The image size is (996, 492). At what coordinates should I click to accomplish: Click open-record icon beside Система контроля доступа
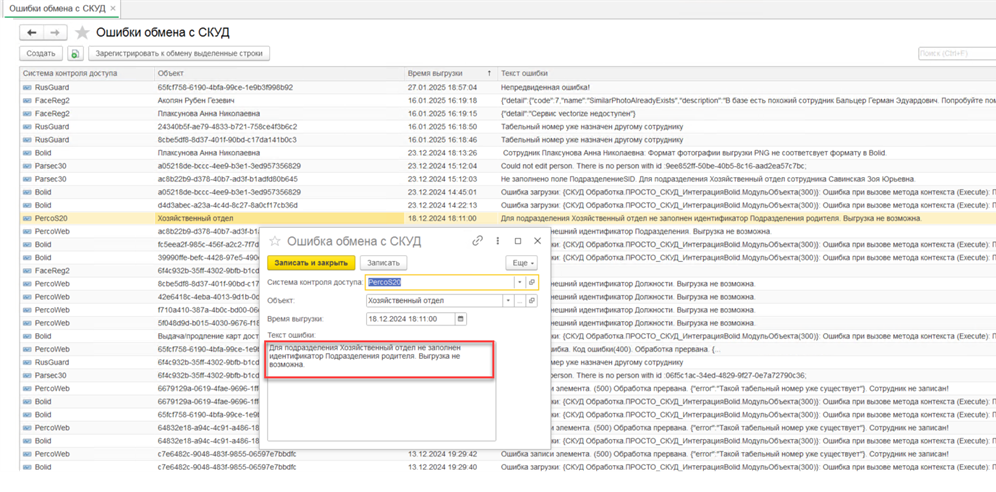pyautogui.click(x=532, y=283)
